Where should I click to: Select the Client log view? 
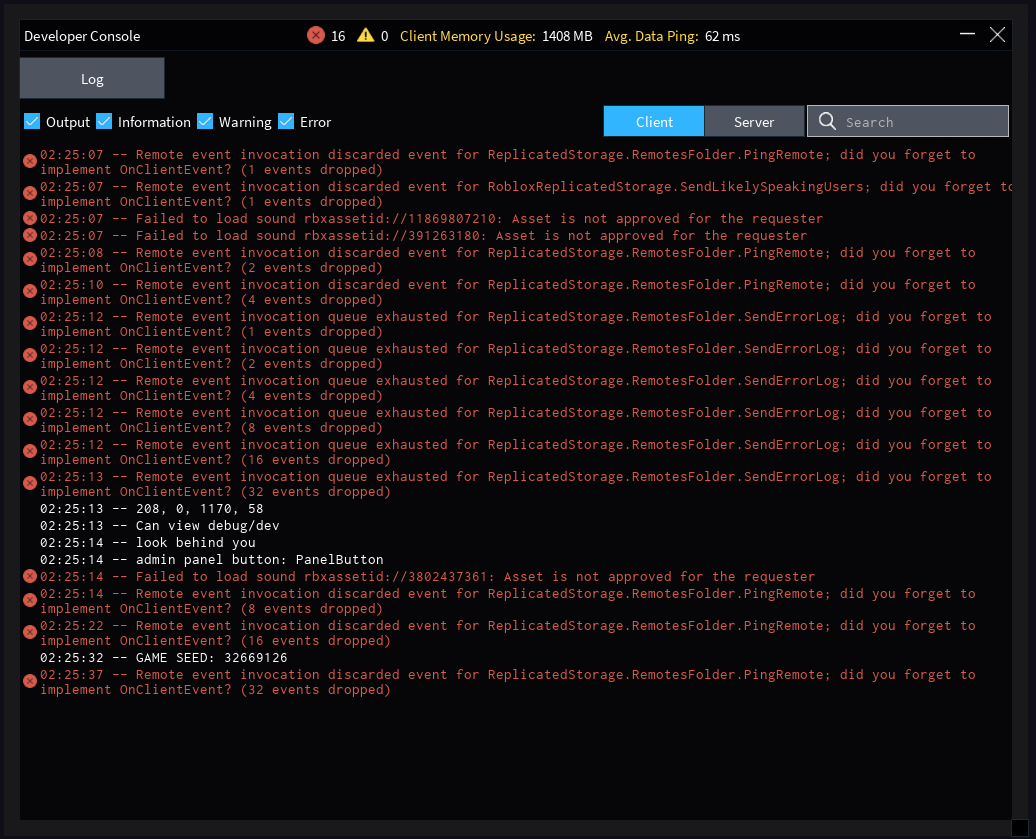[654, 121]
